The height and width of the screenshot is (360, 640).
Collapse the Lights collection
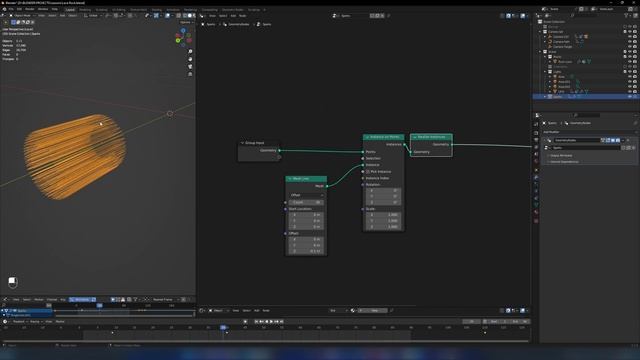tap(545, 72)
